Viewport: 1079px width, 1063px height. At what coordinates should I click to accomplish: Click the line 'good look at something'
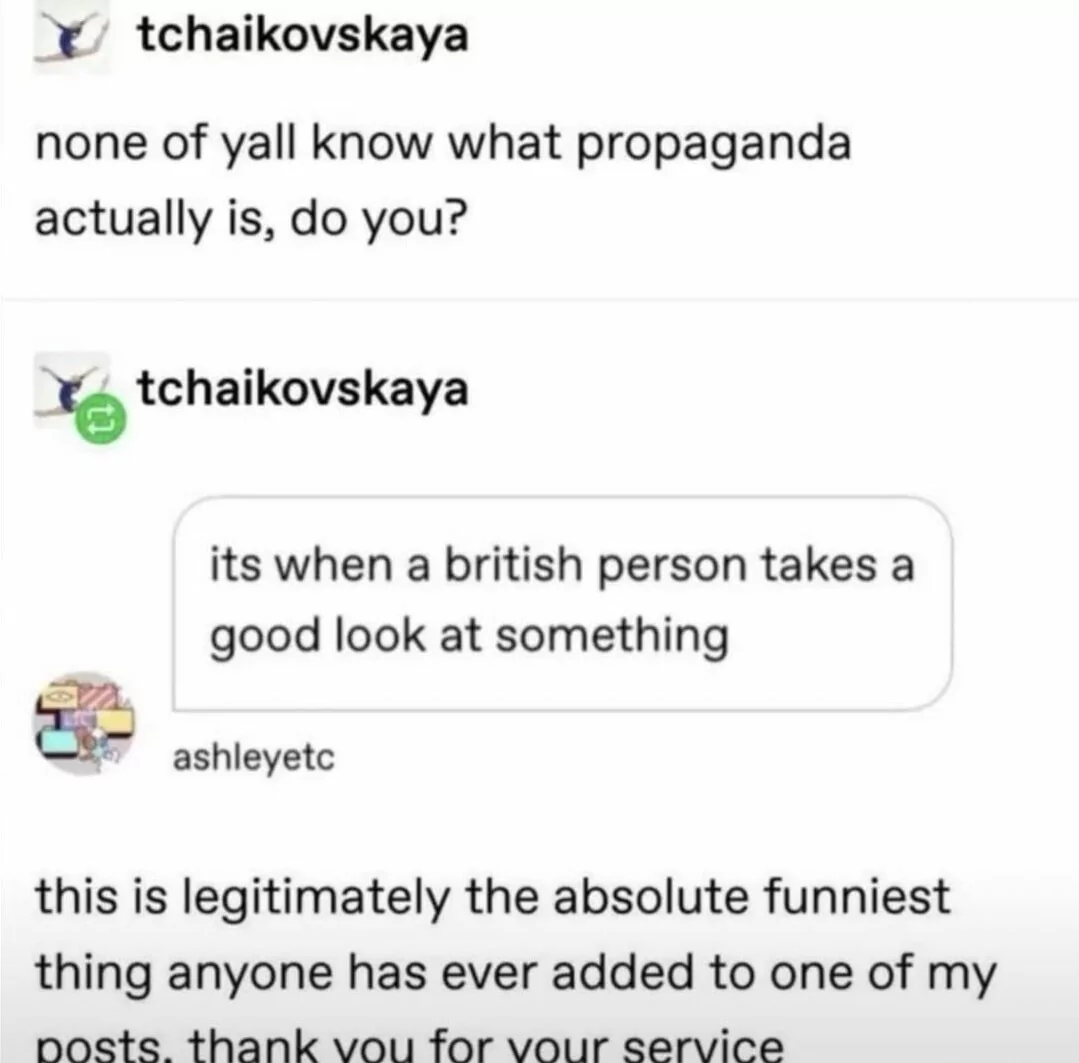tap(469, 636)
